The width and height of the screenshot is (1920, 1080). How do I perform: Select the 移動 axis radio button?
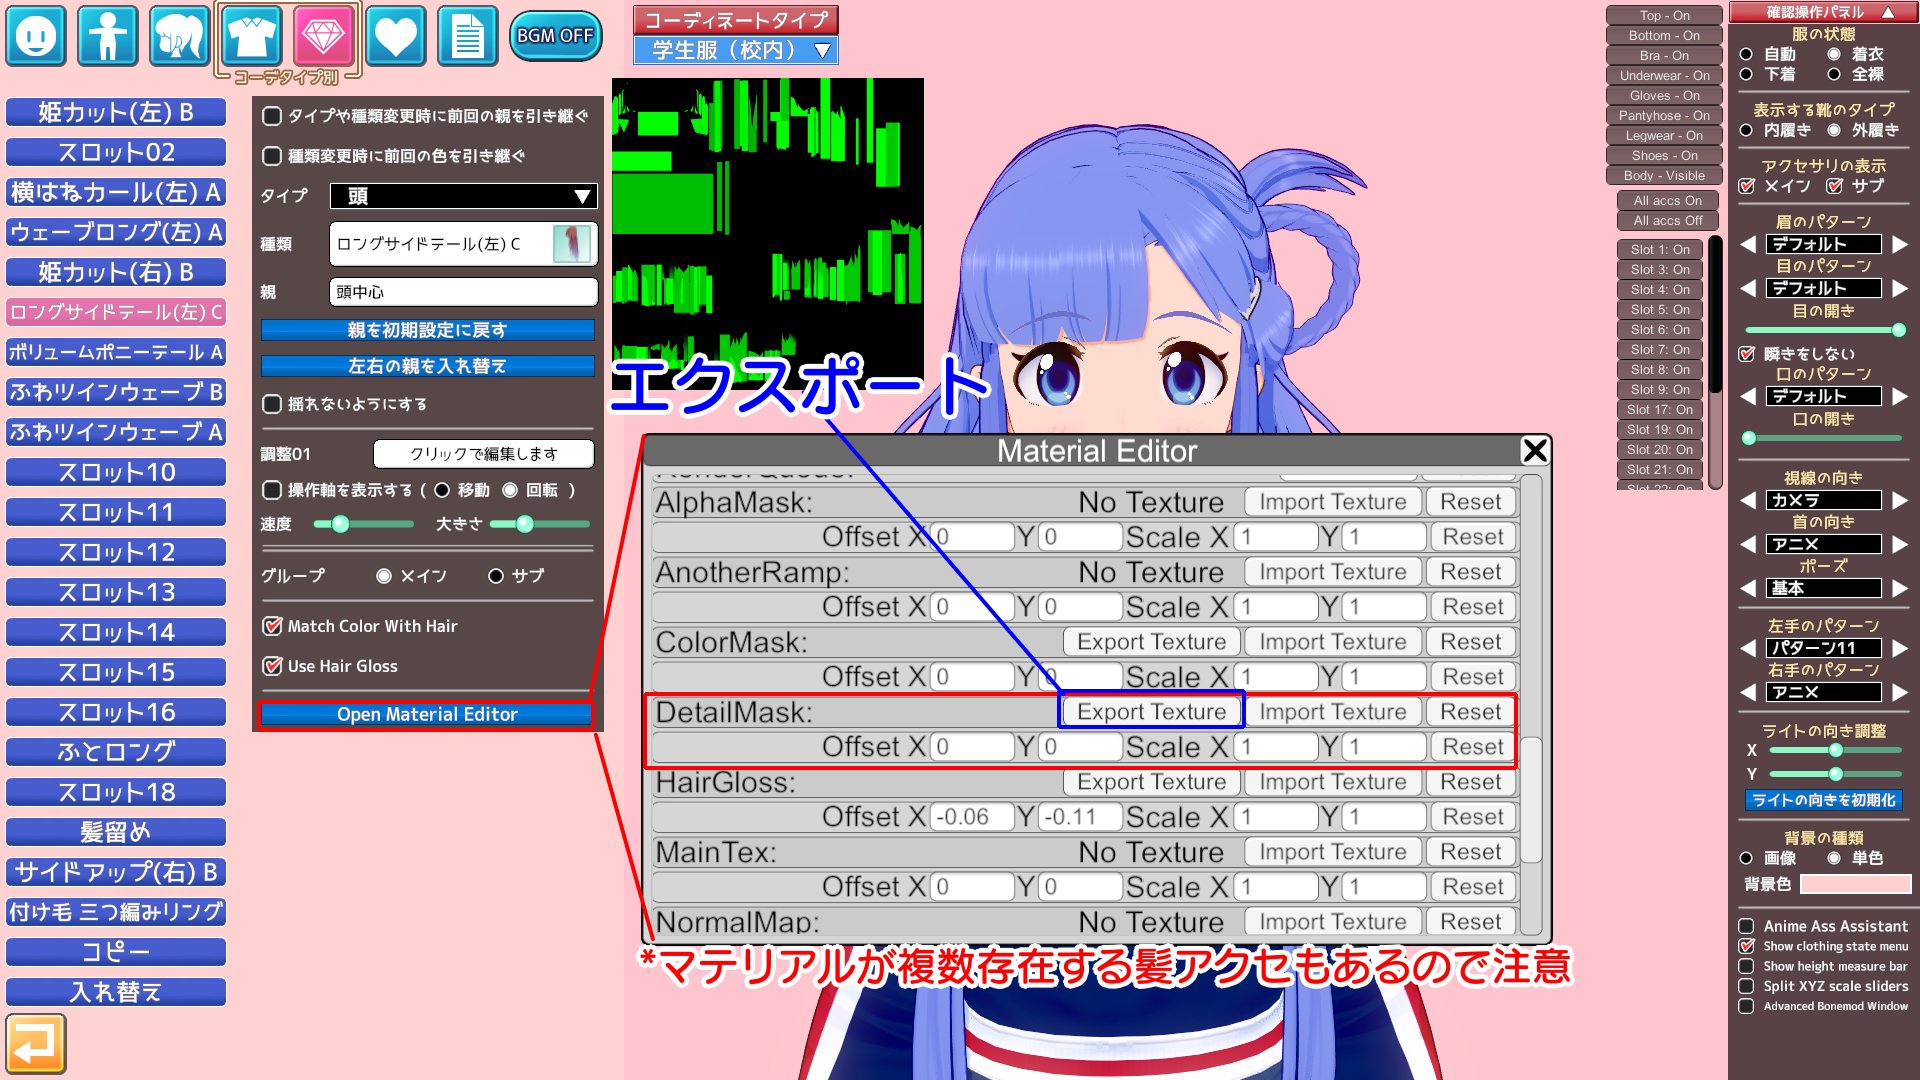tap(441, 490)
